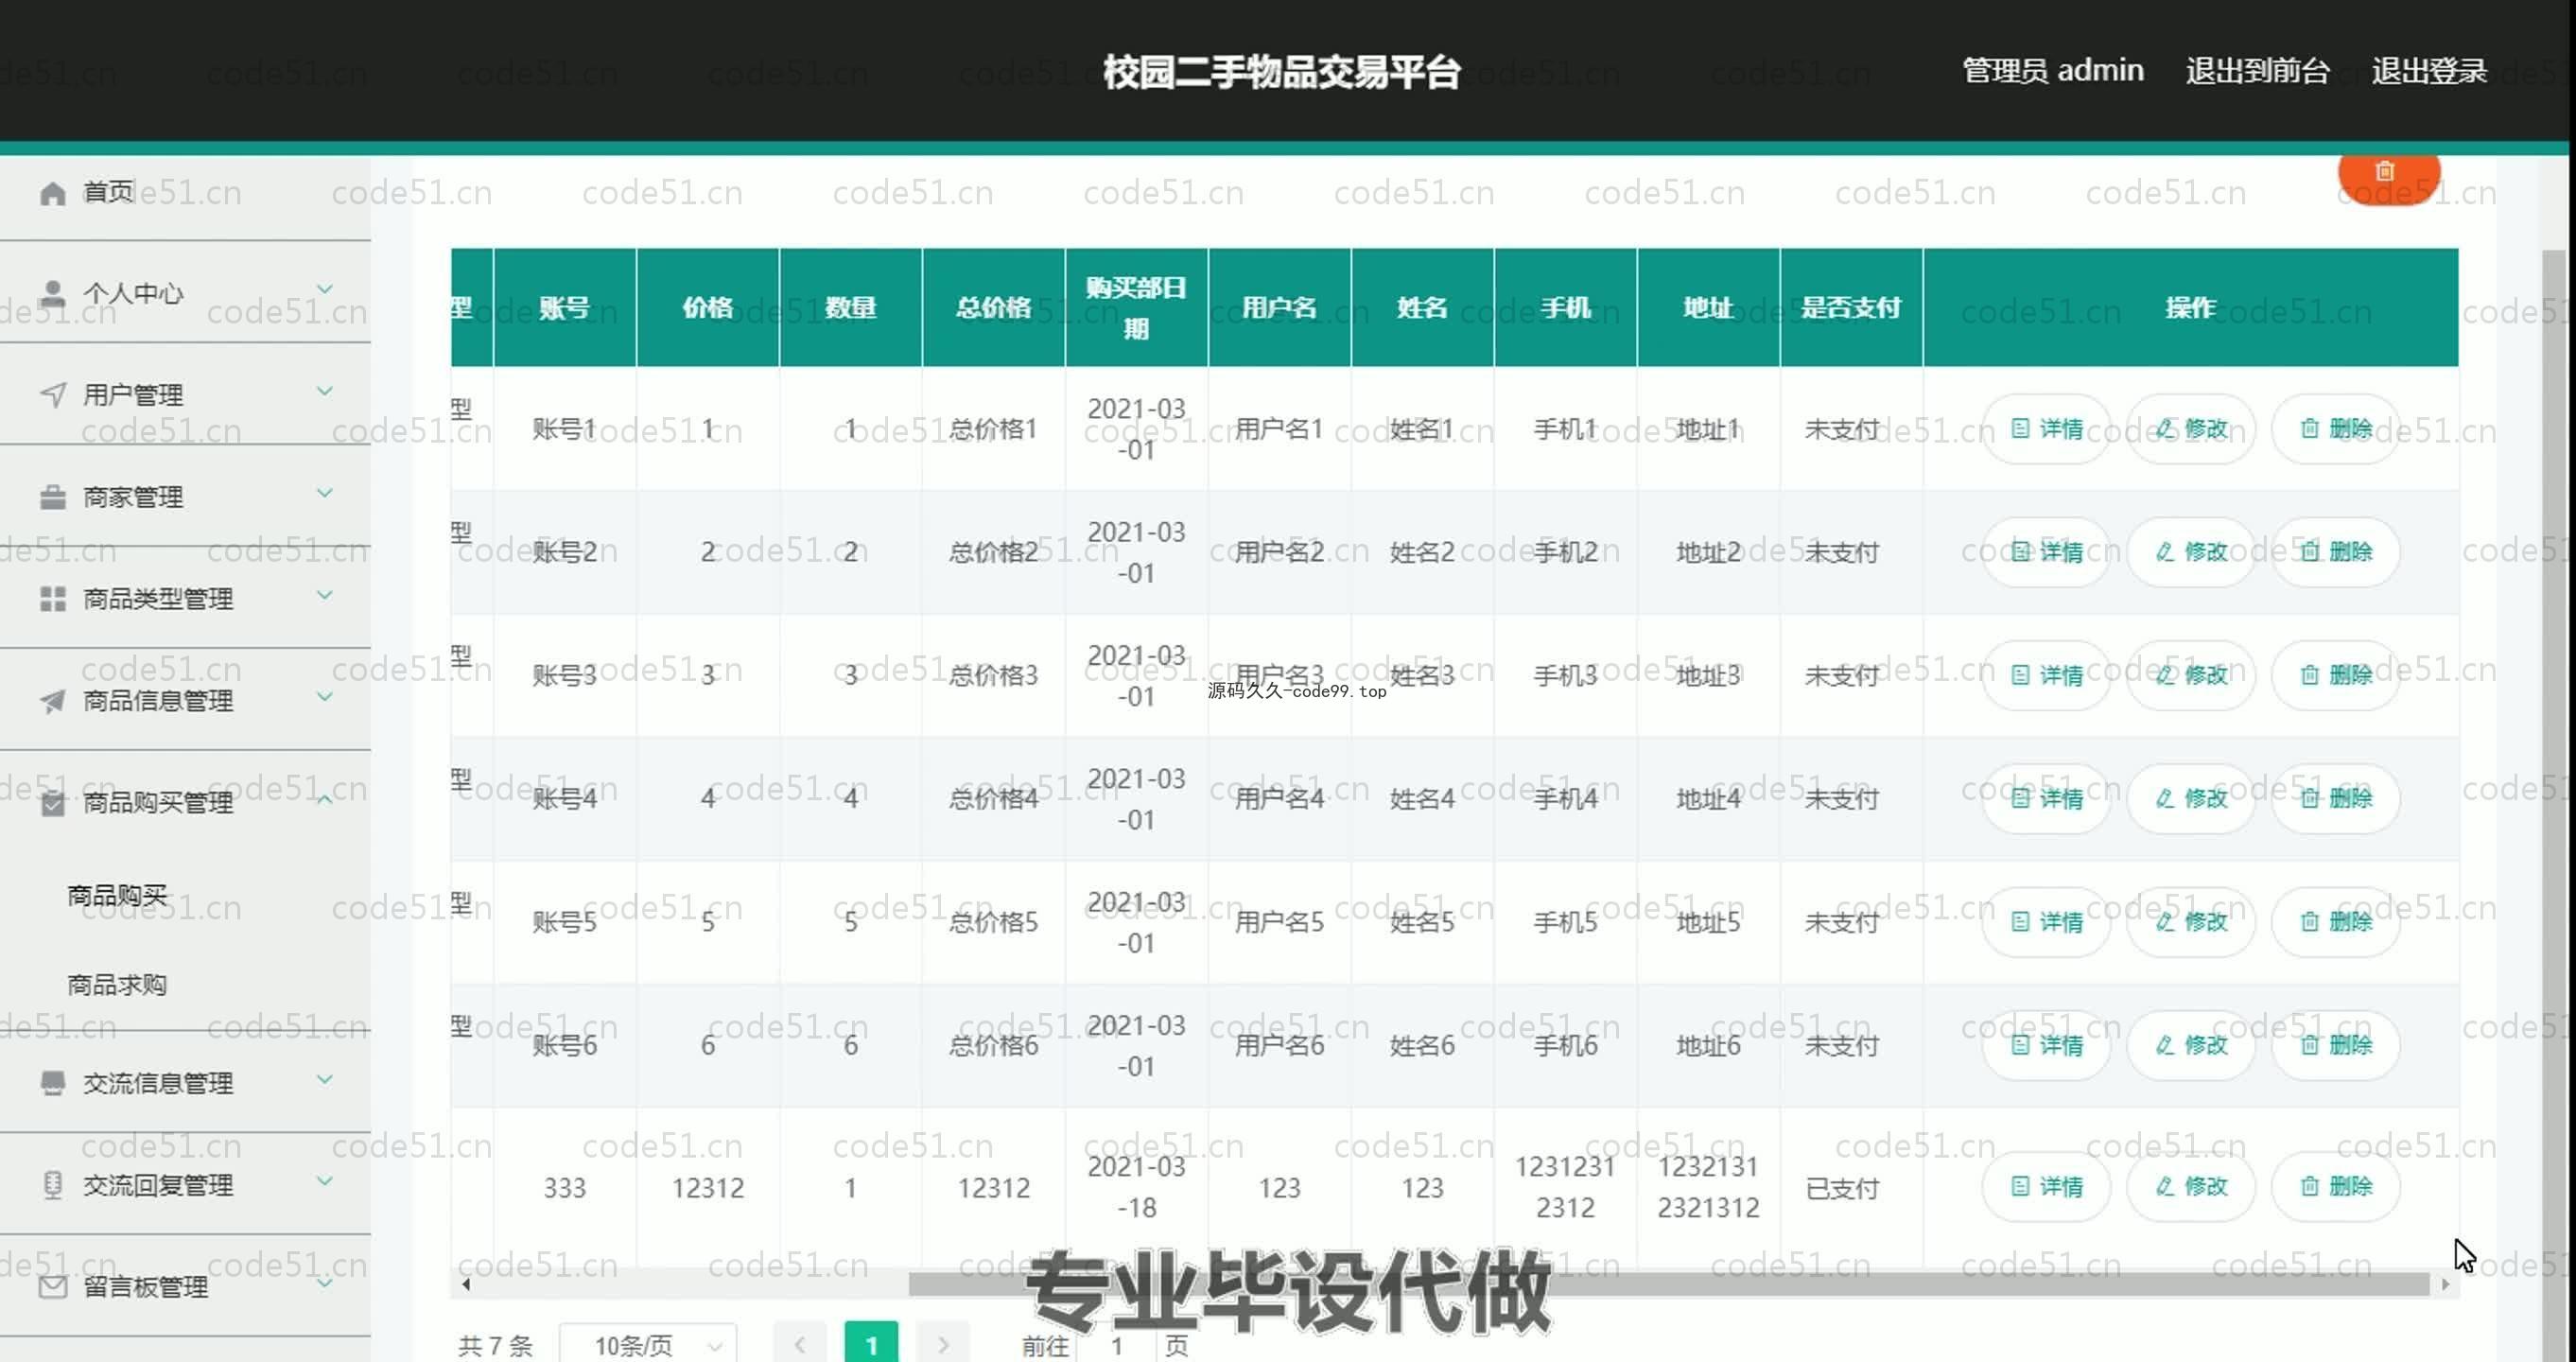Click 修改 for row 账号1
The image size is (2576, 1362).
pos(2191,429)
